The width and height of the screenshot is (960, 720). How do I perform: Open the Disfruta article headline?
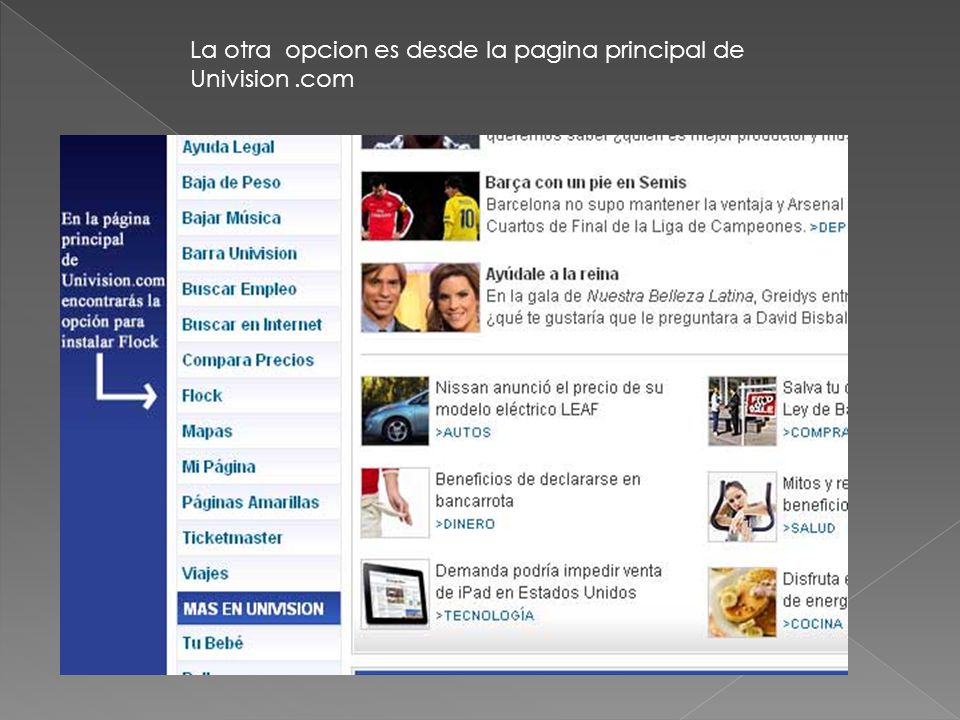tap(815, 590)
